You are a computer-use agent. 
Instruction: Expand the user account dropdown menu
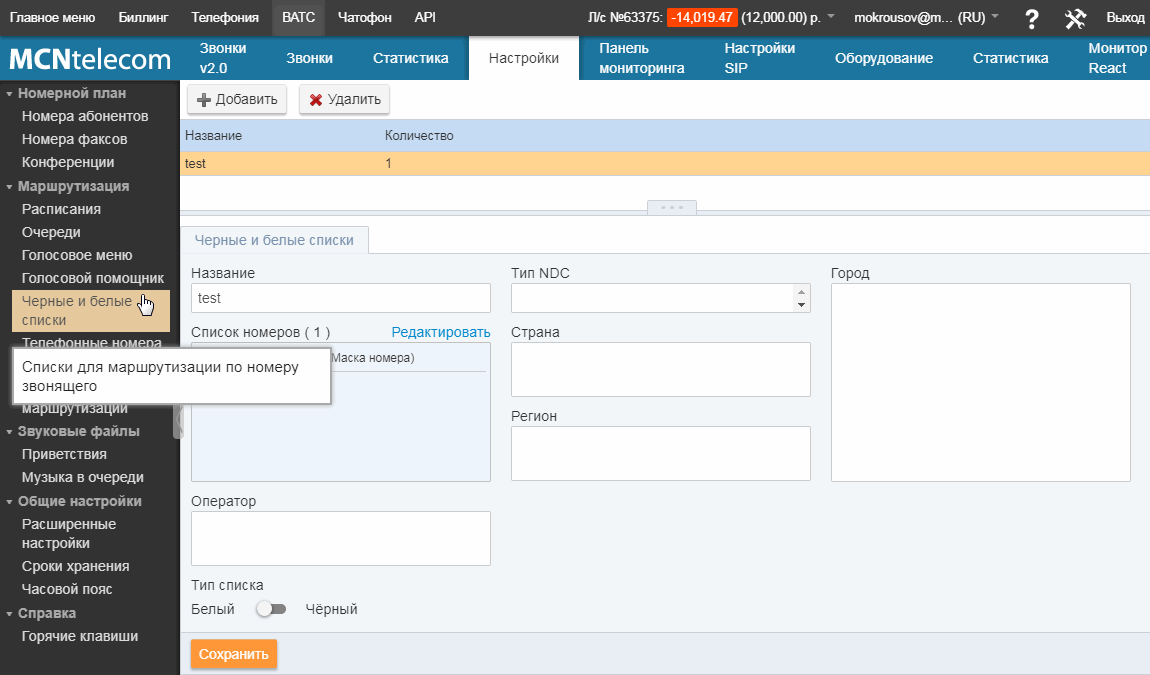click(995, 17)
